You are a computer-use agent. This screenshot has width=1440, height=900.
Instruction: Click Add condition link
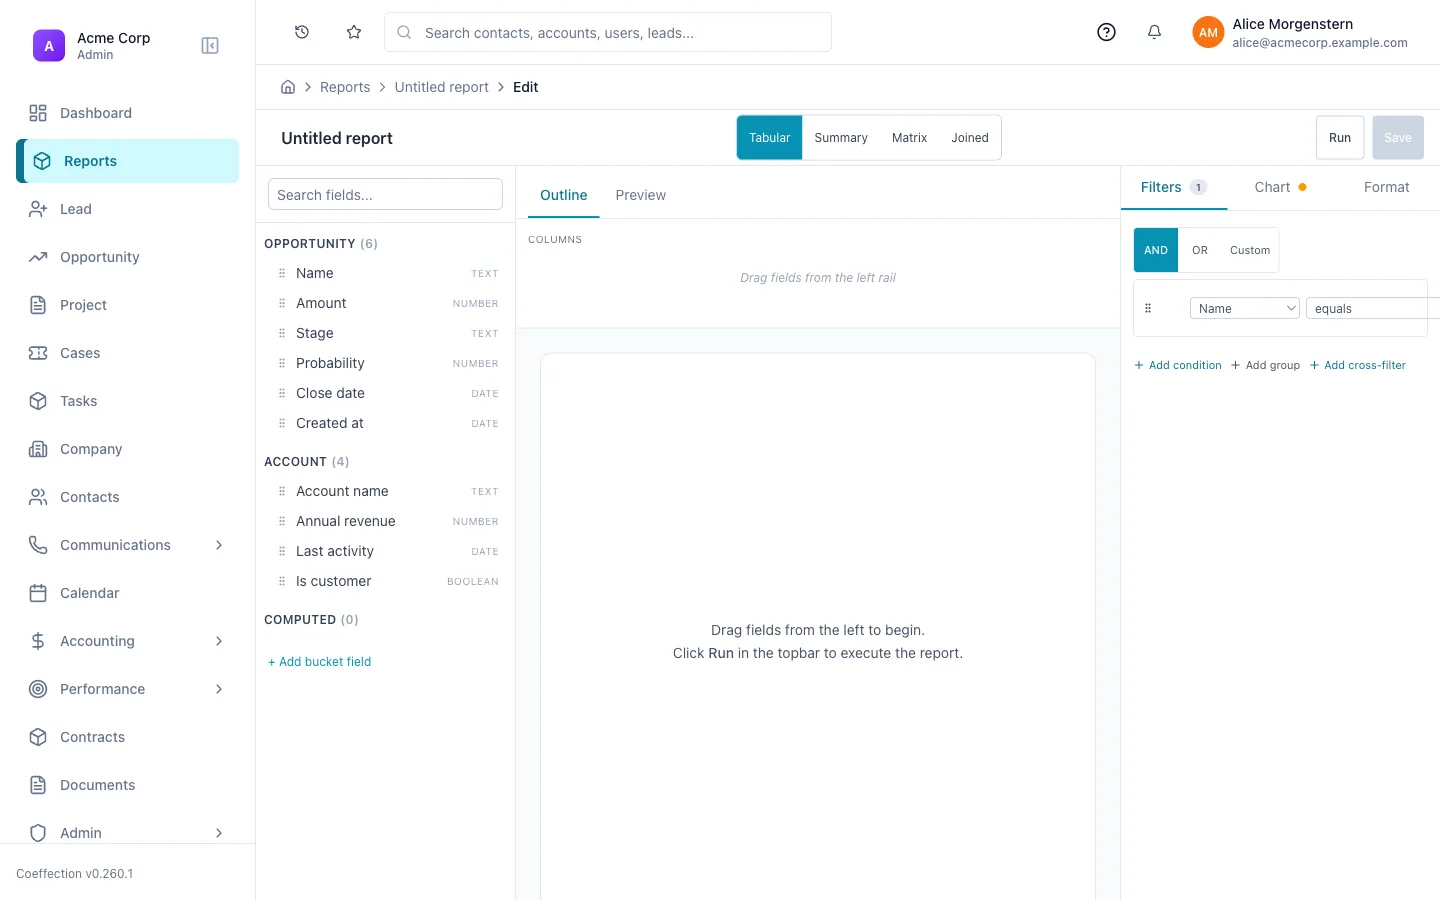click(x=1178, y=365)
